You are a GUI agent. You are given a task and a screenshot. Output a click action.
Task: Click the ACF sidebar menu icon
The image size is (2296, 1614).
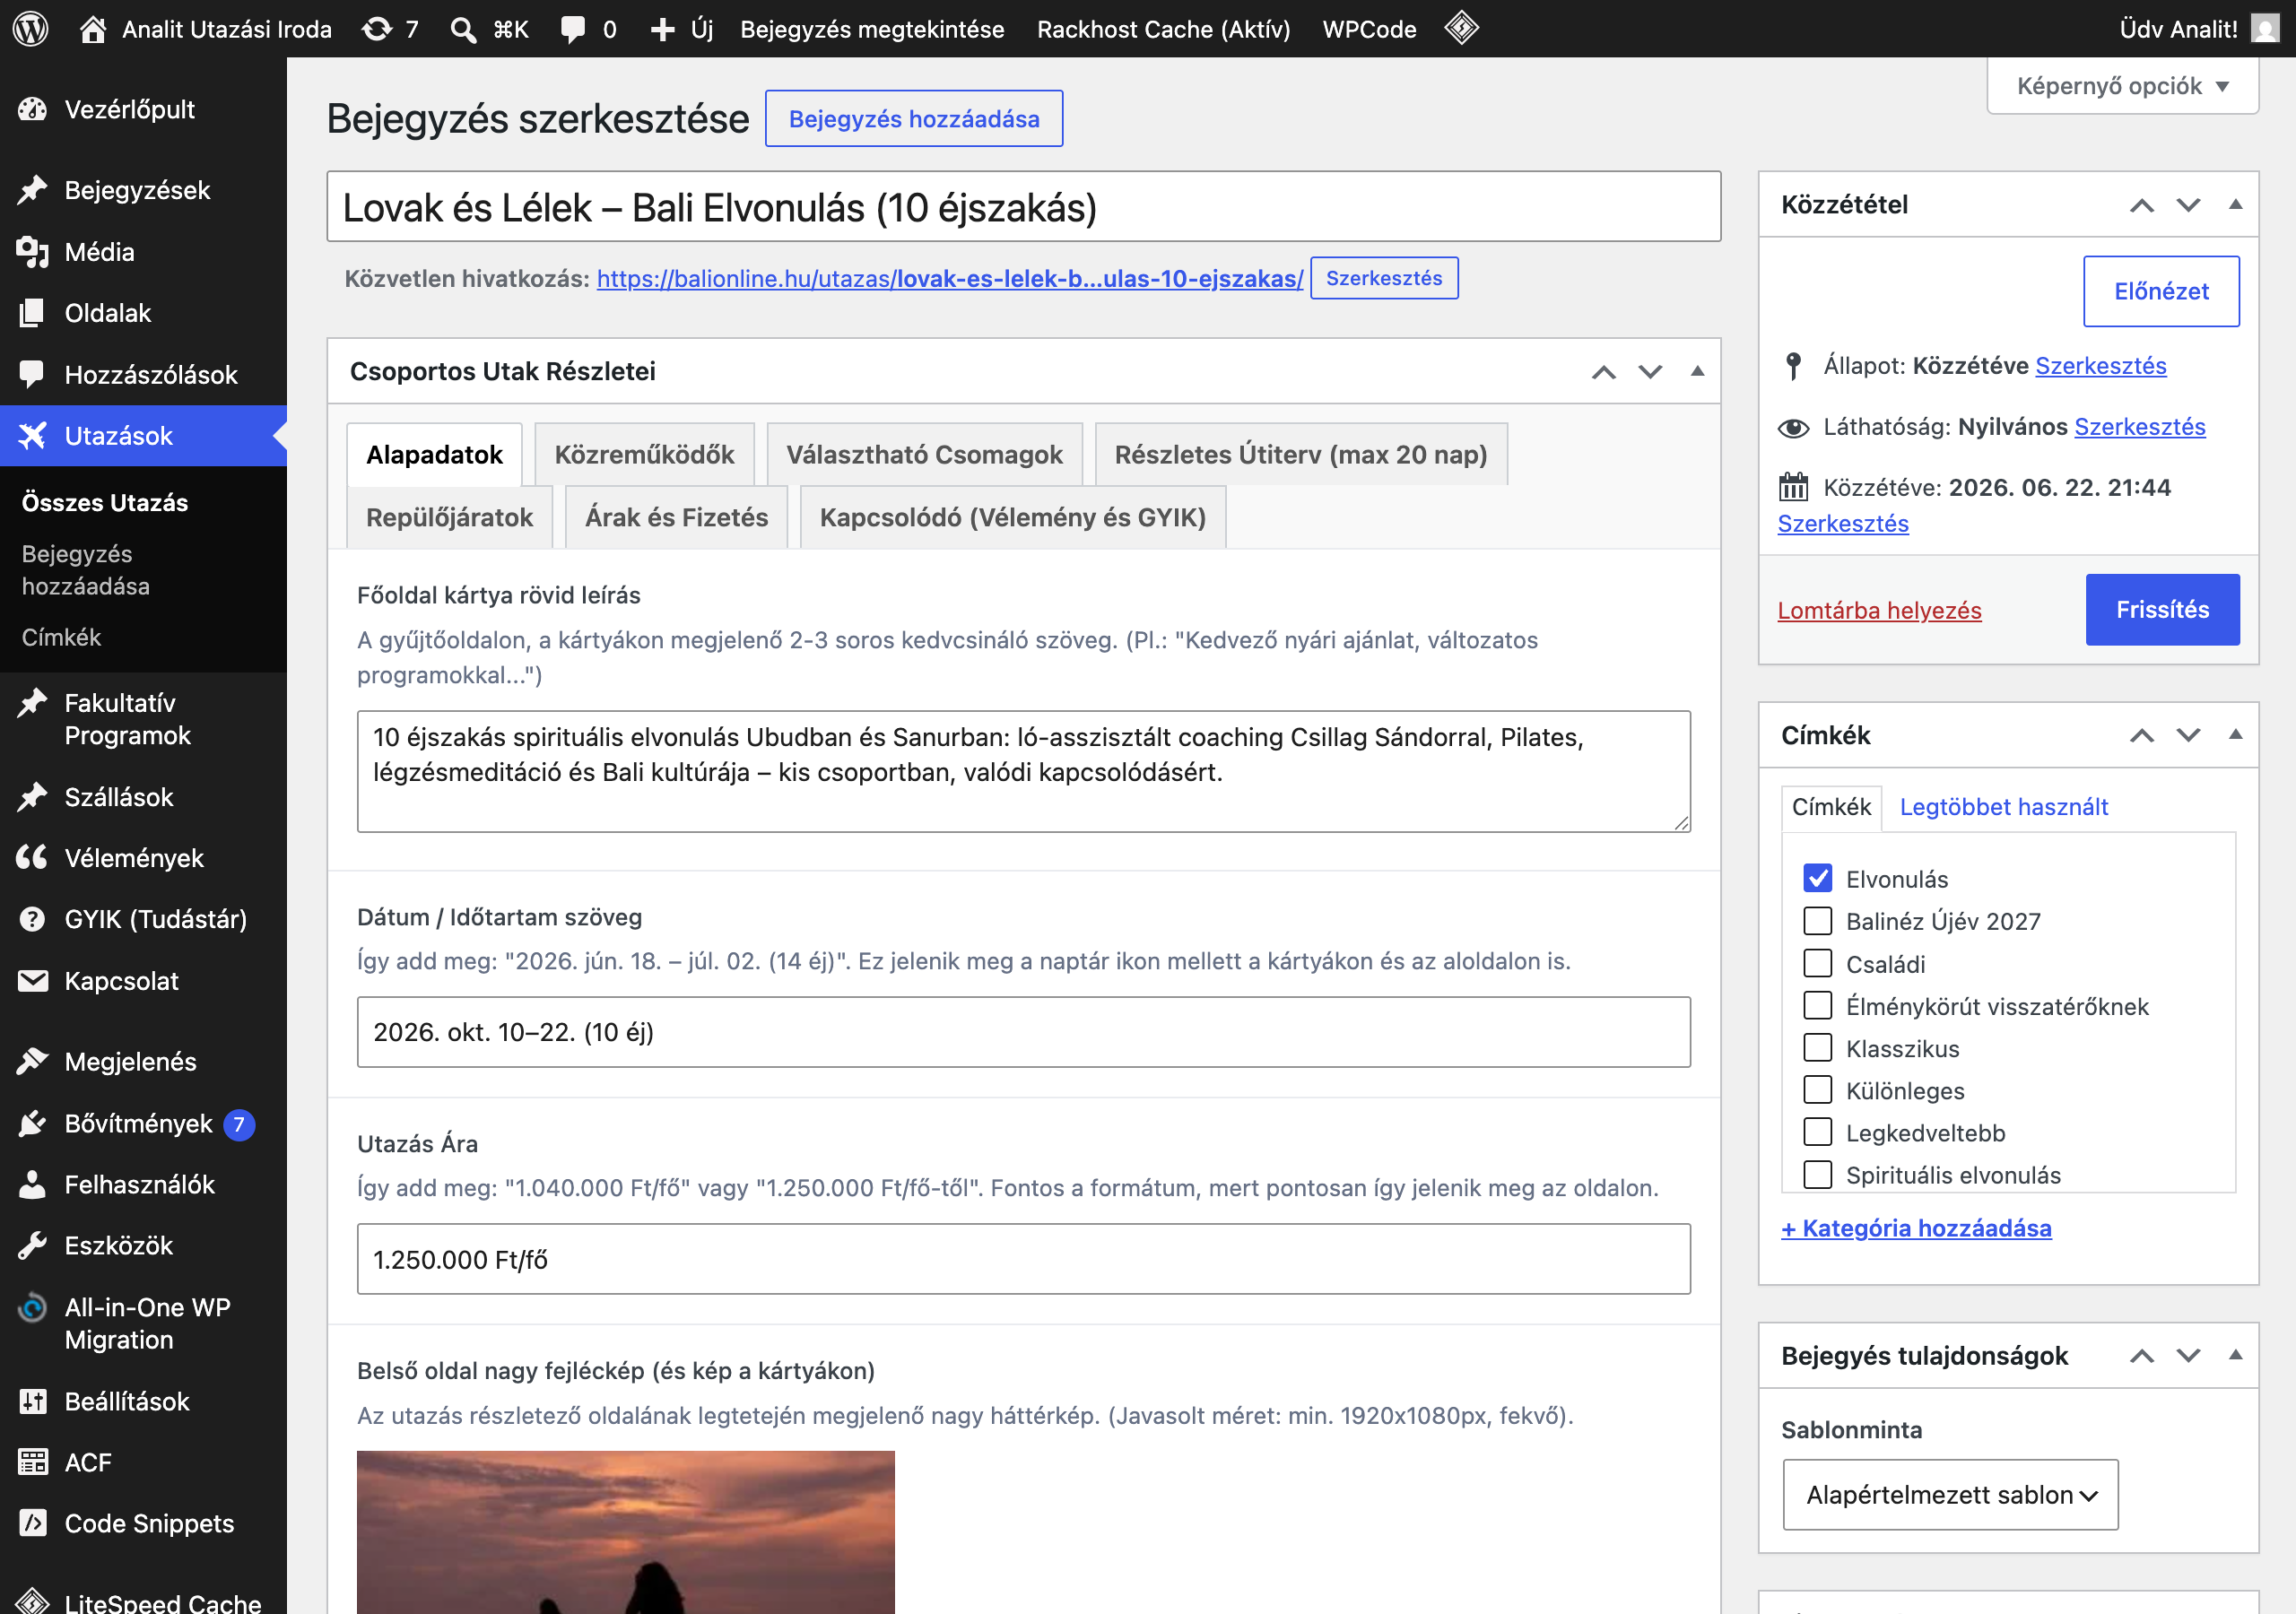point(33,1462)
